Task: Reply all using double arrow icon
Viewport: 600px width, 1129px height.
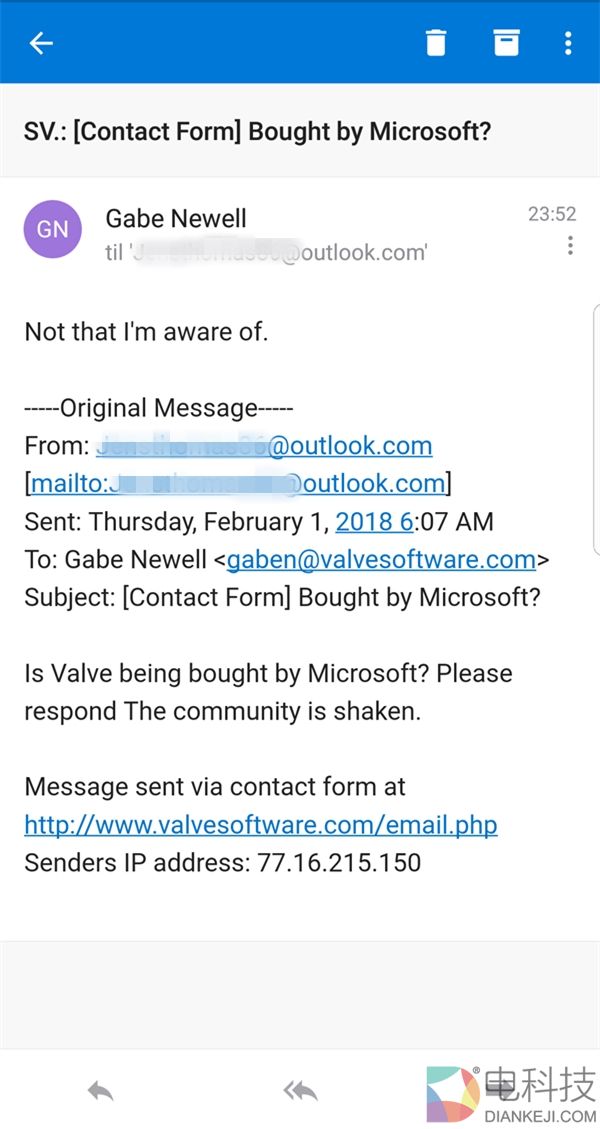Action: point(300,1091)
